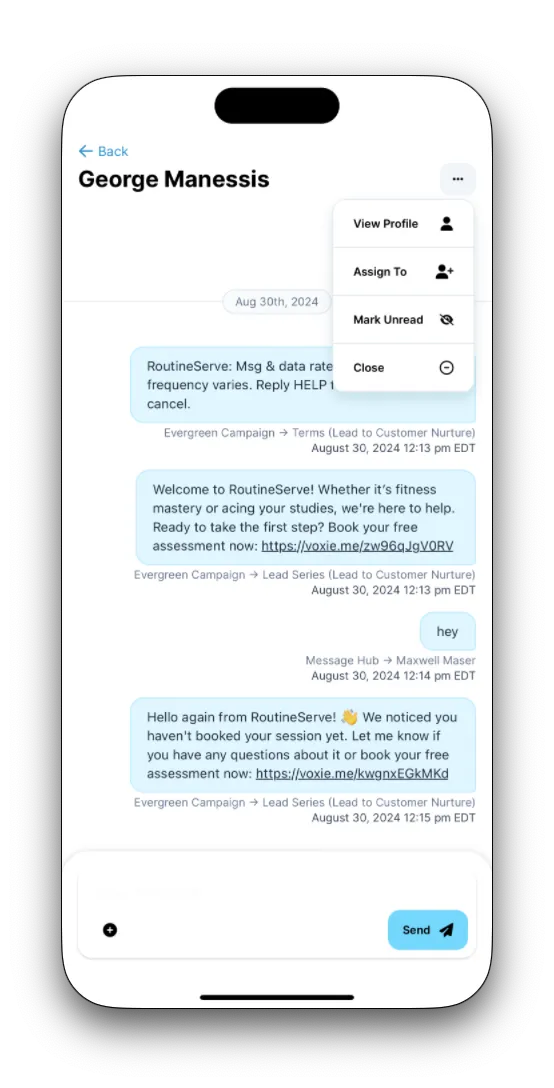Tap the Send button
The image size is (554, 1088).
pyautogui.click(x=428, y=930)
